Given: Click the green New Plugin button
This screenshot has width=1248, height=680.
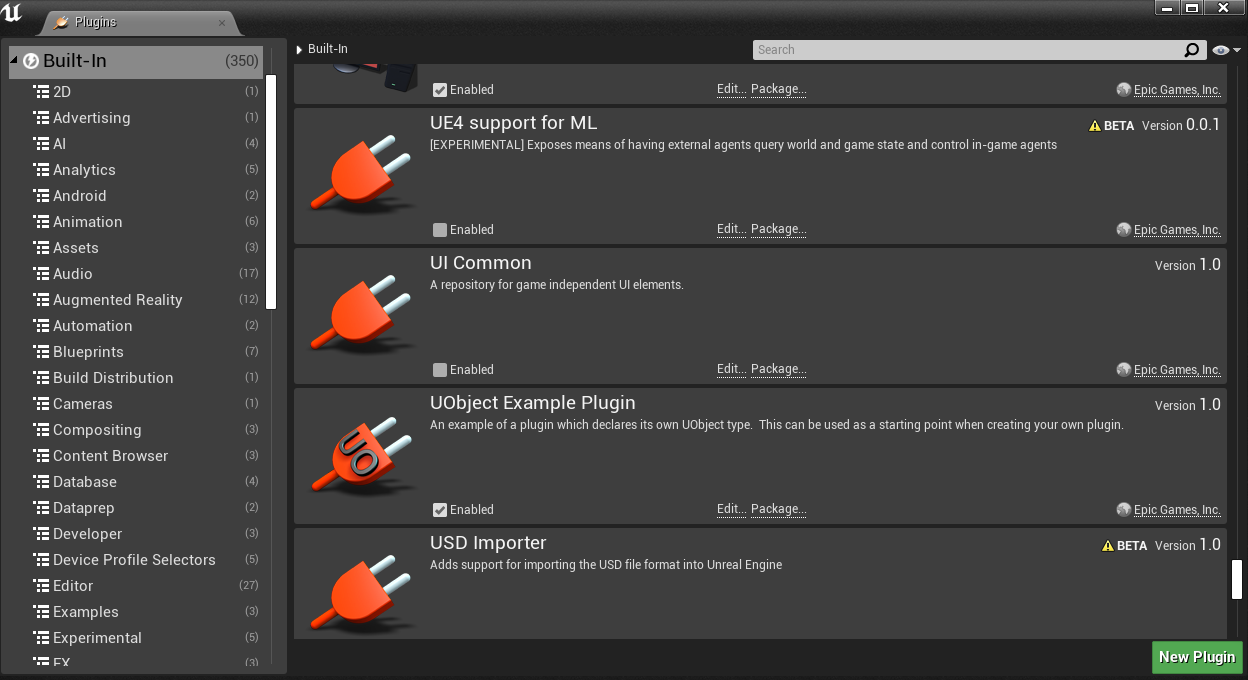Looking at the screenshot, I should click(x=1196, y=657).
